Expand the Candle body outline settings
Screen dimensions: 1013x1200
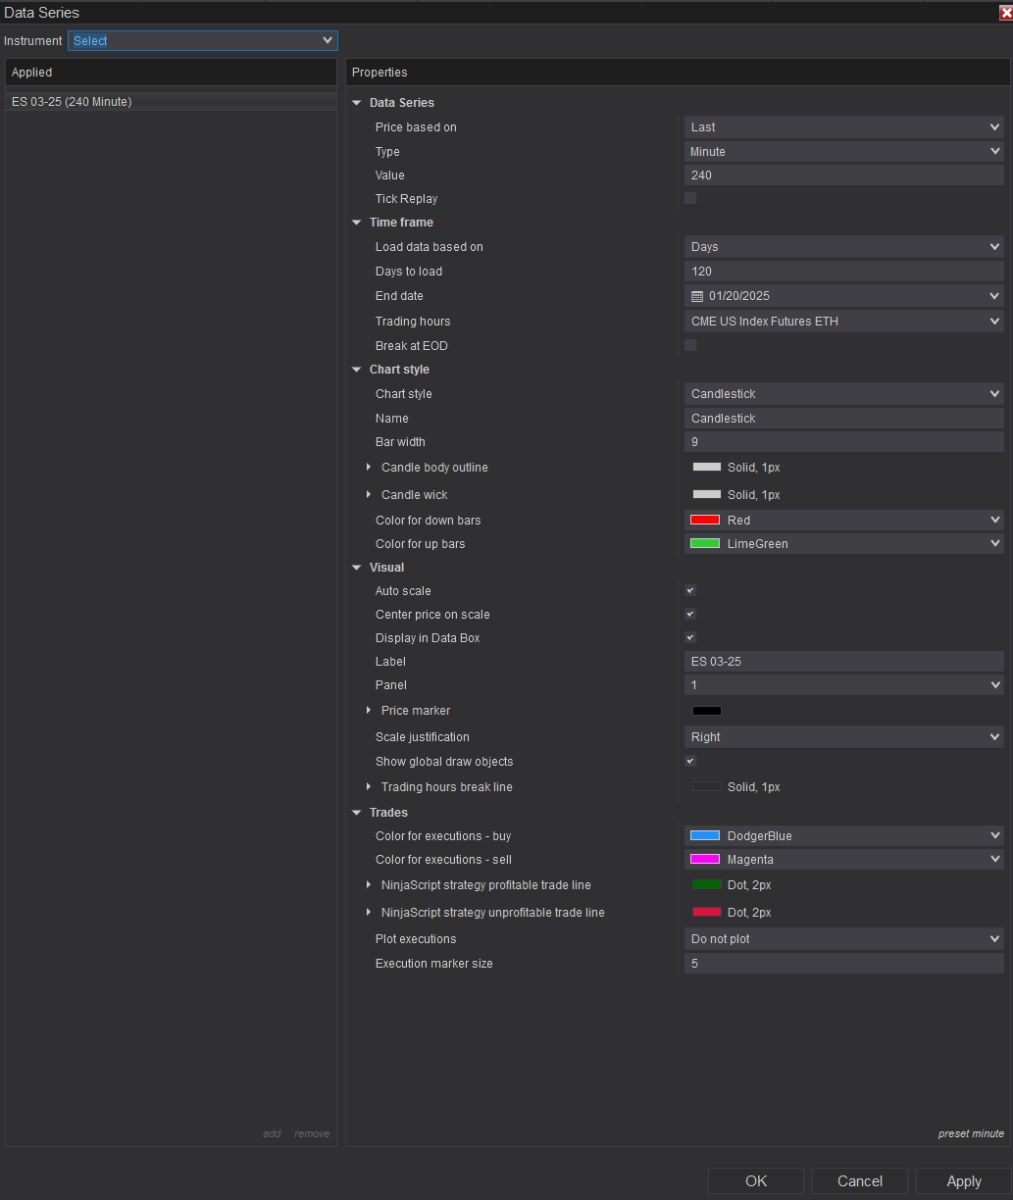click(x=369, y=467)
